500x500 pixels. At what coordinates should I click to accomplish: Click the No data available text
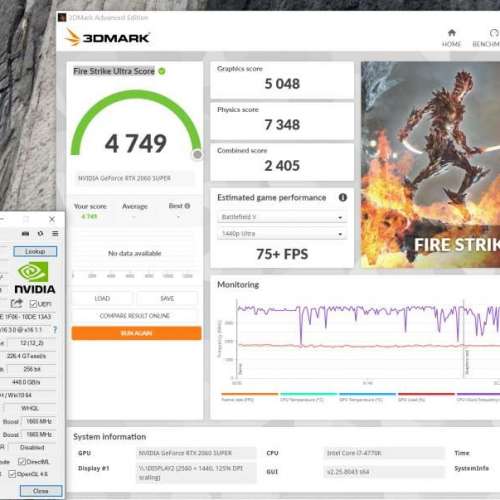(135, 253)
